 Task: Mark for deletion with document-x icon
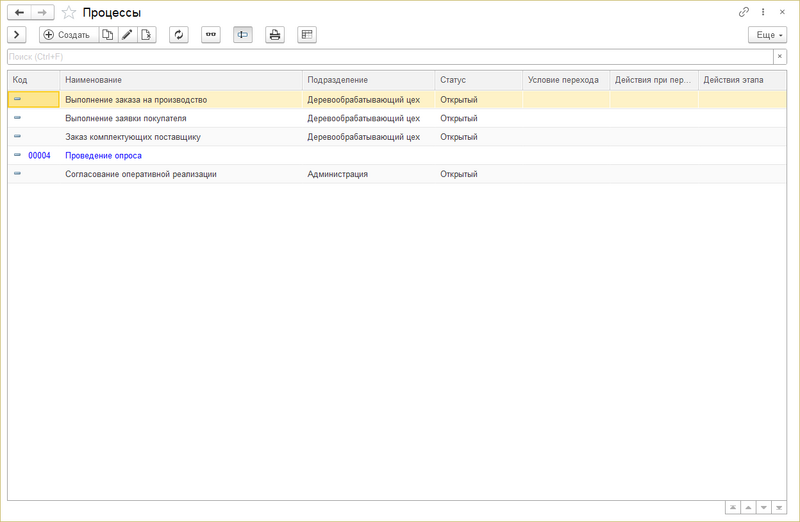[146, 35]
